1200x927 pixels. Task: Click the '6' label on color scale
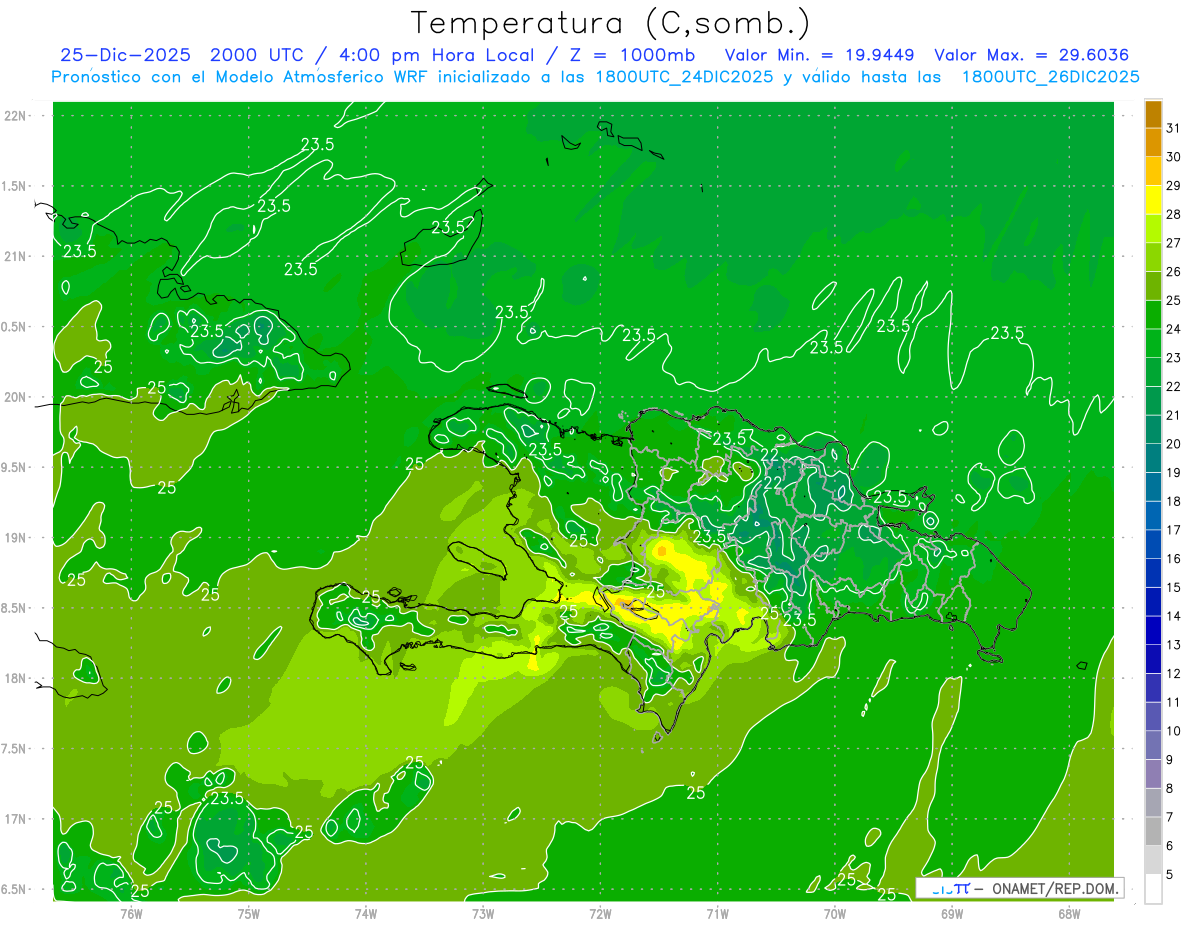click(1170, 846)
